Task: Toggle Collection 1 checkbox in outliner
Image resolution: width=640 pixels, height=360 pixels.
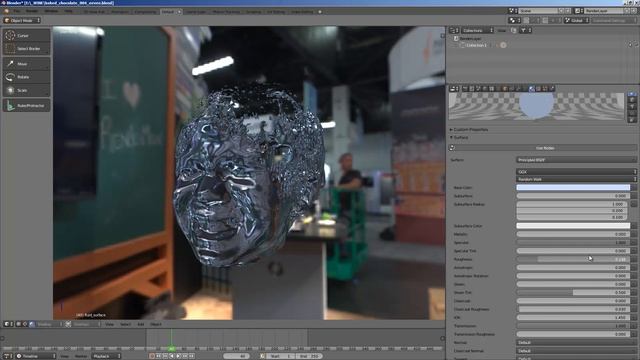Action: (x=462, y=45)
